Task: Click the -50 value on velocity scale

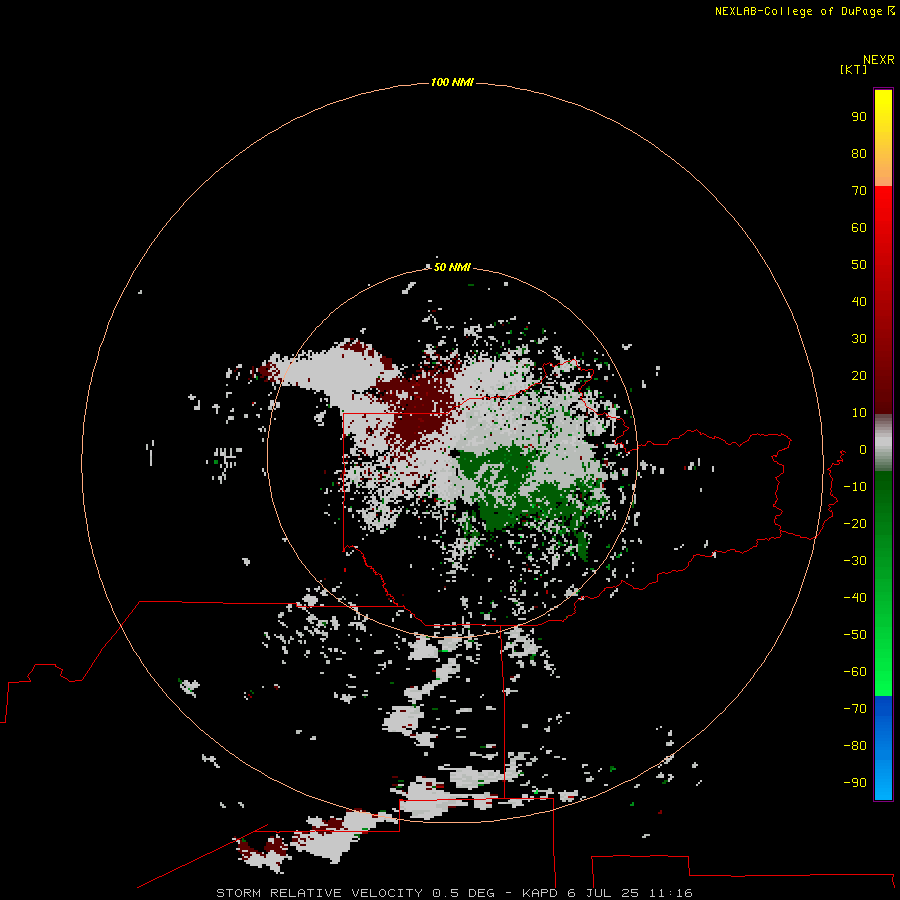Action: (855, 635)
